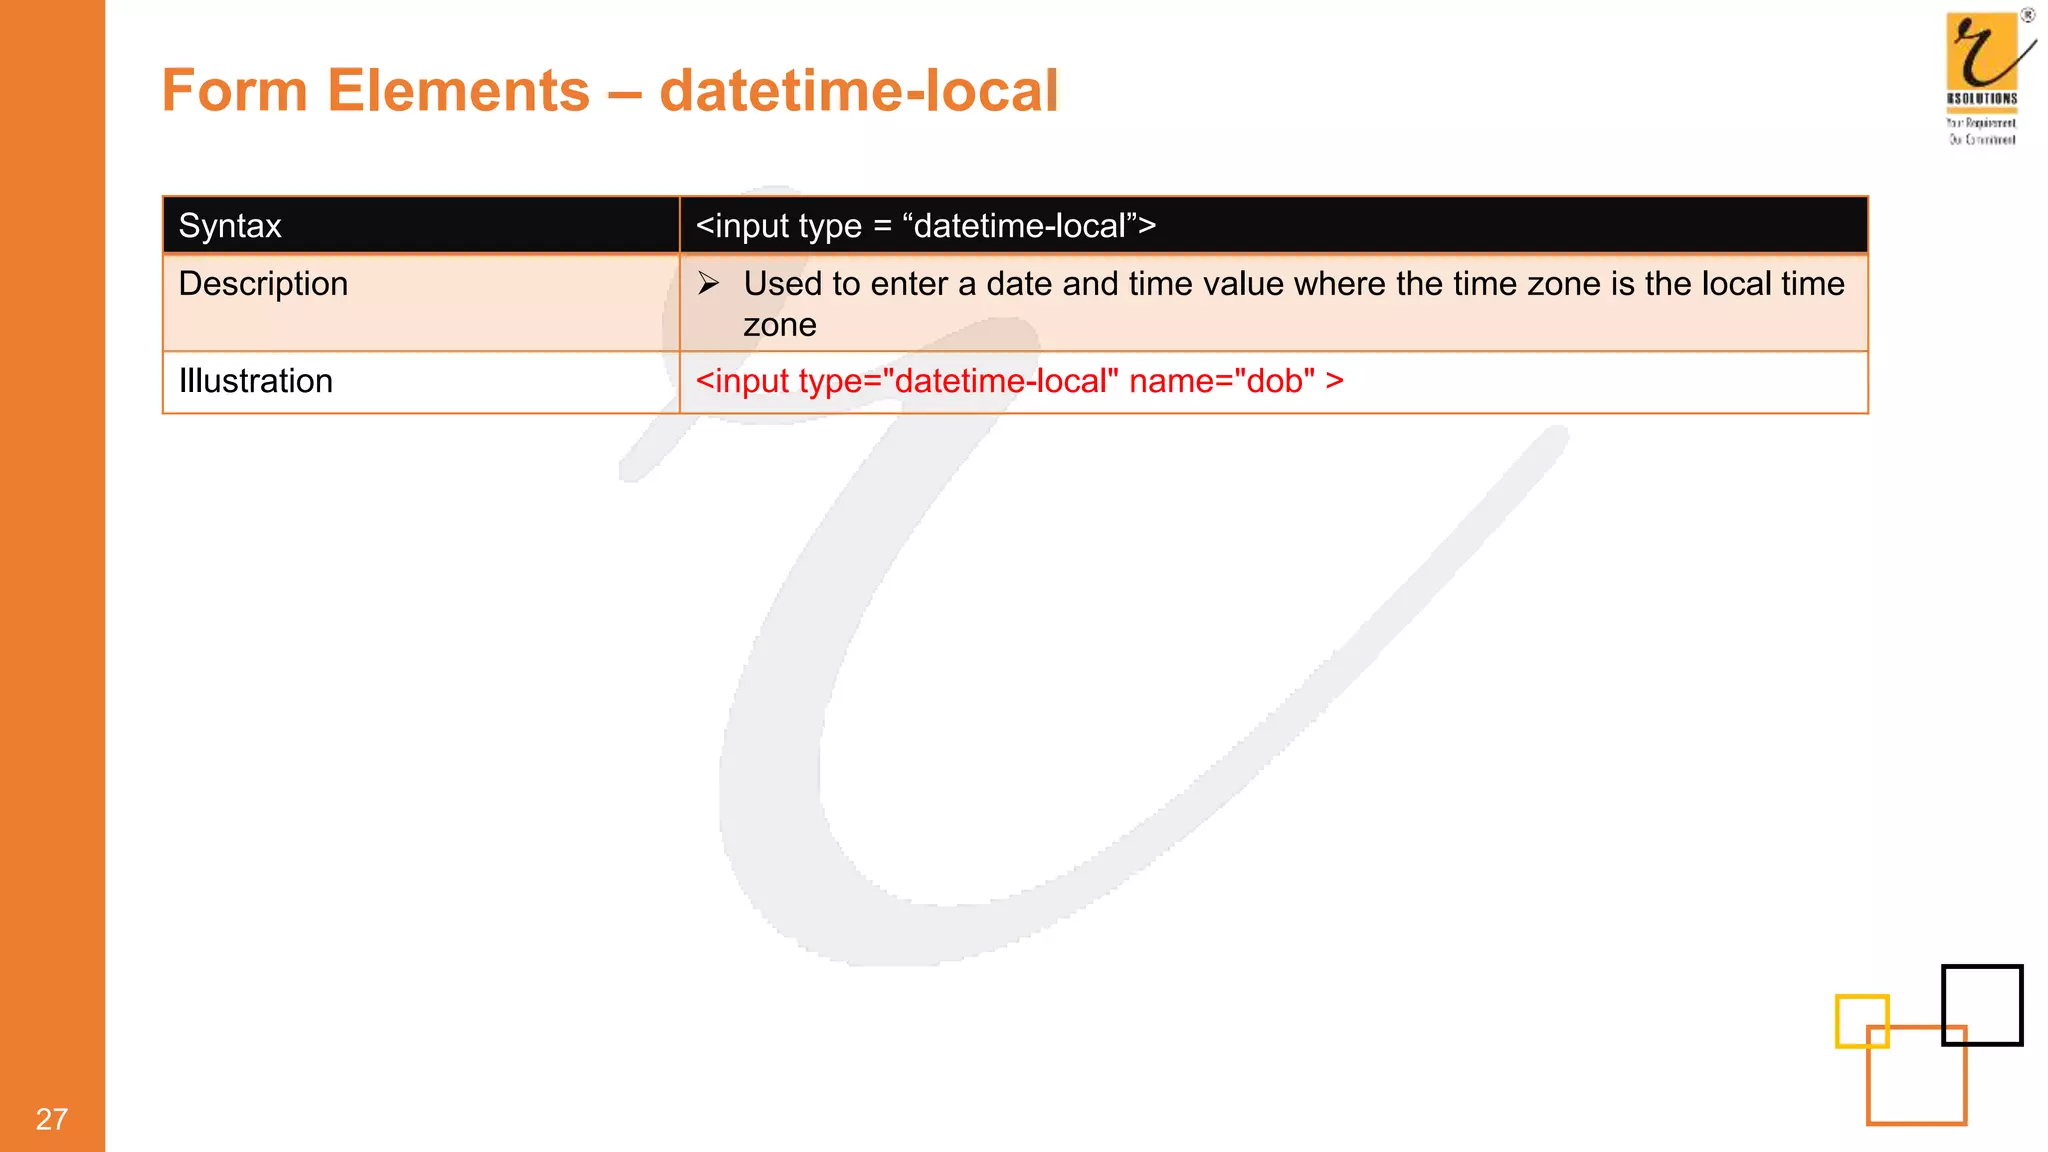Click the word 'datetime-local' in the title

tap(858, 91)
